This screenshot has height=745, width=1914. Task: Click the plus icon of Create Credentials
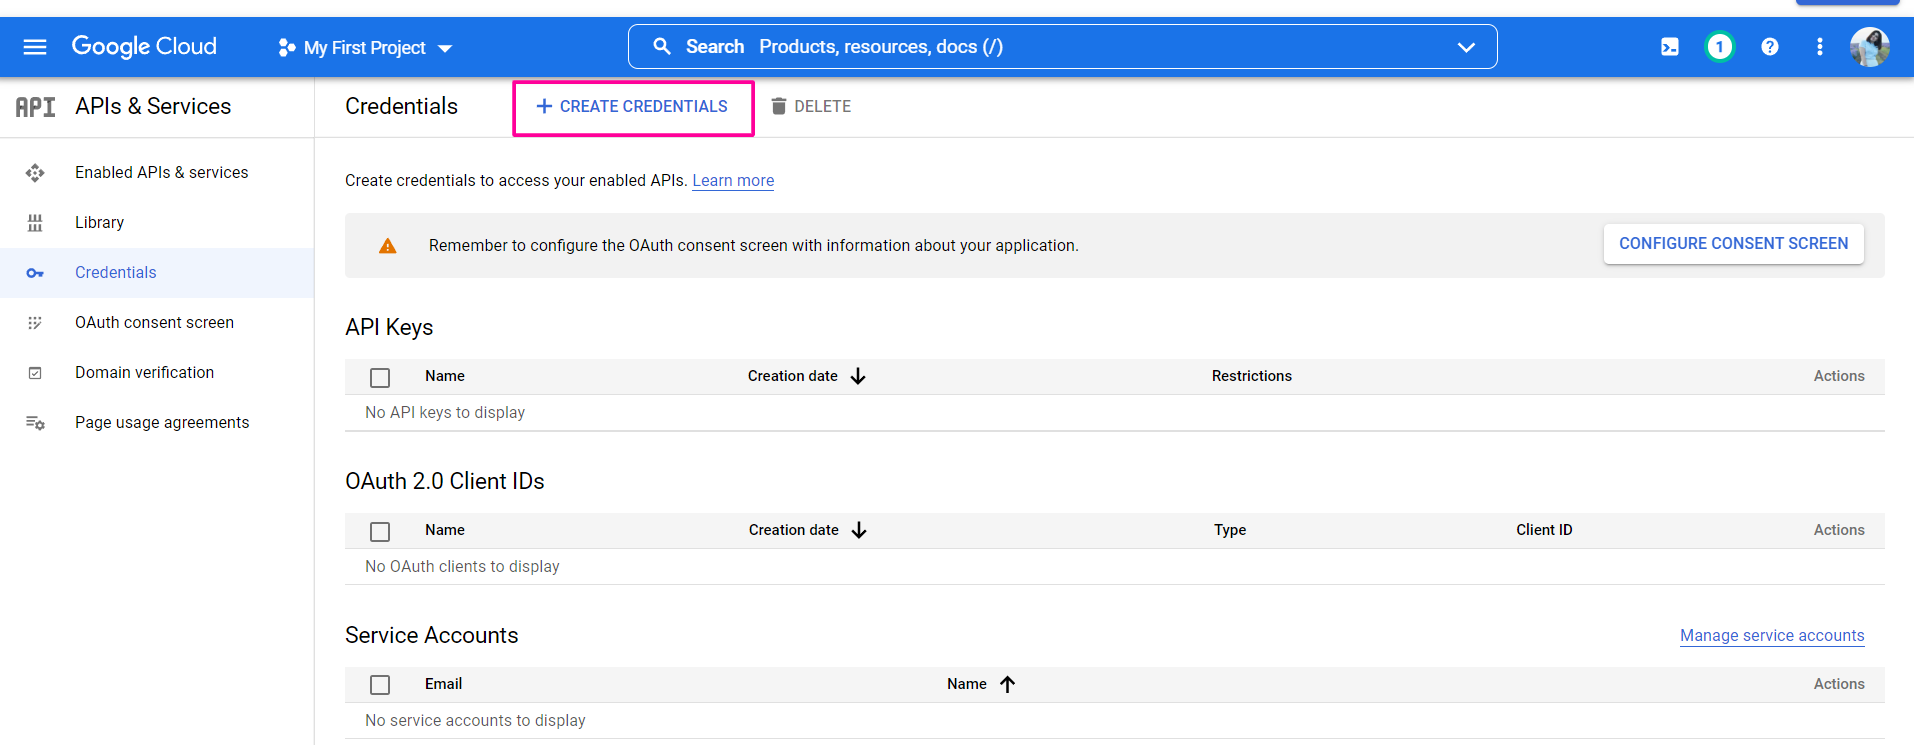pos(544,106)
